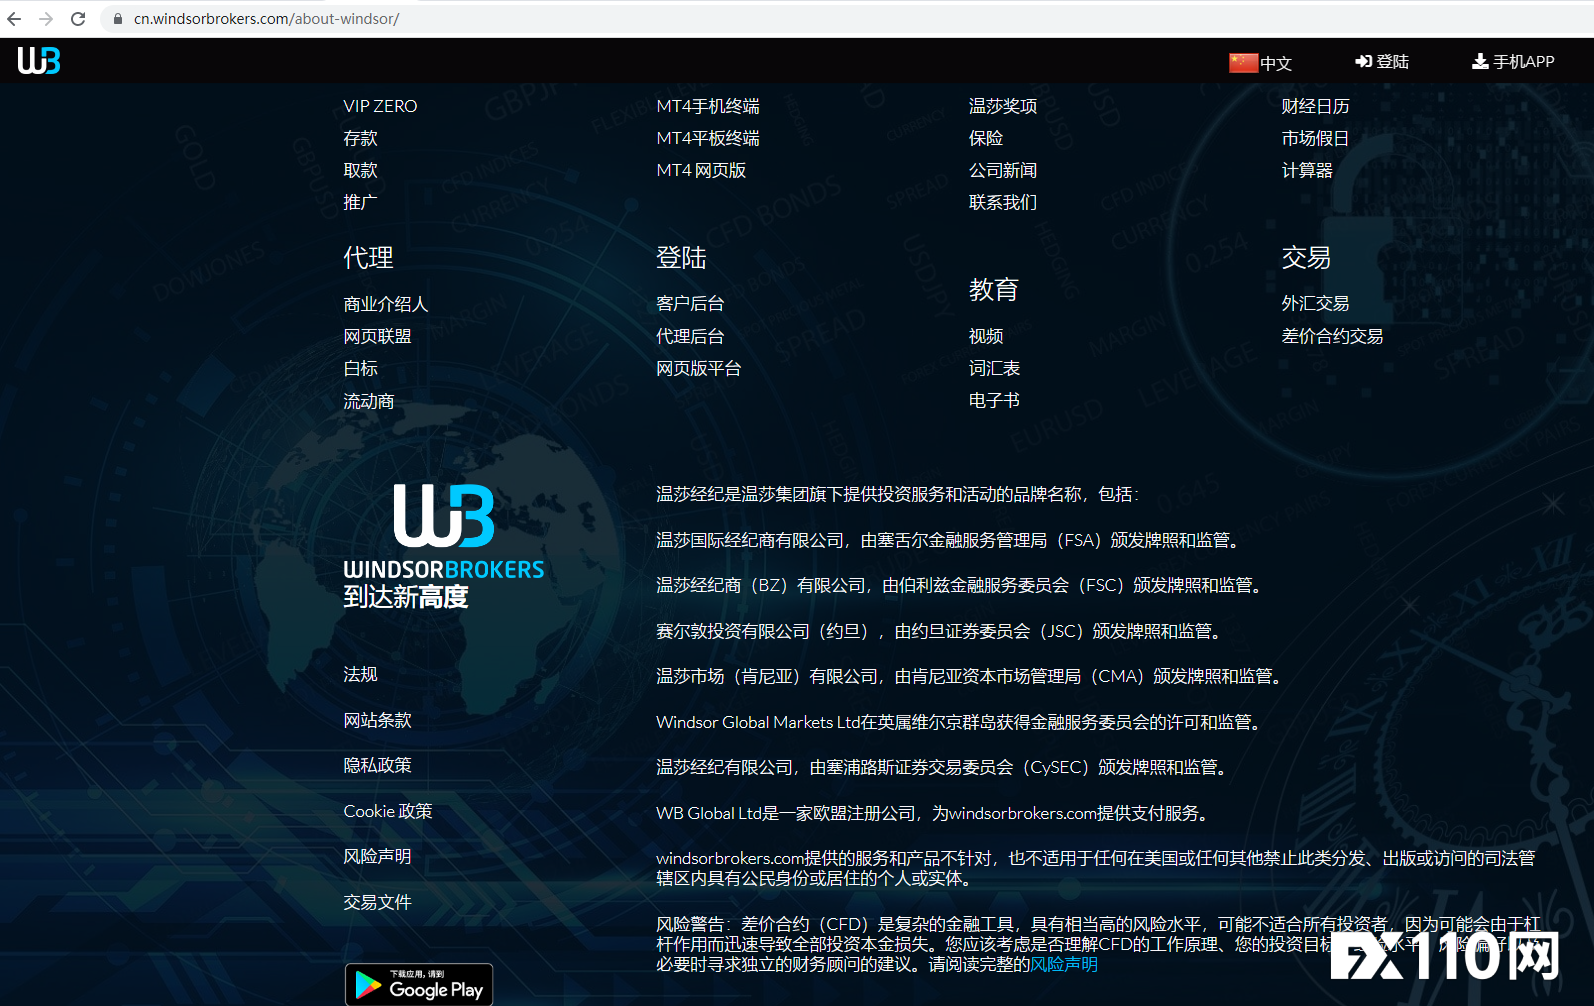Open 公司新闻 company news link
Viewport: 1594px width, 1006px height.
point(1003,170)
